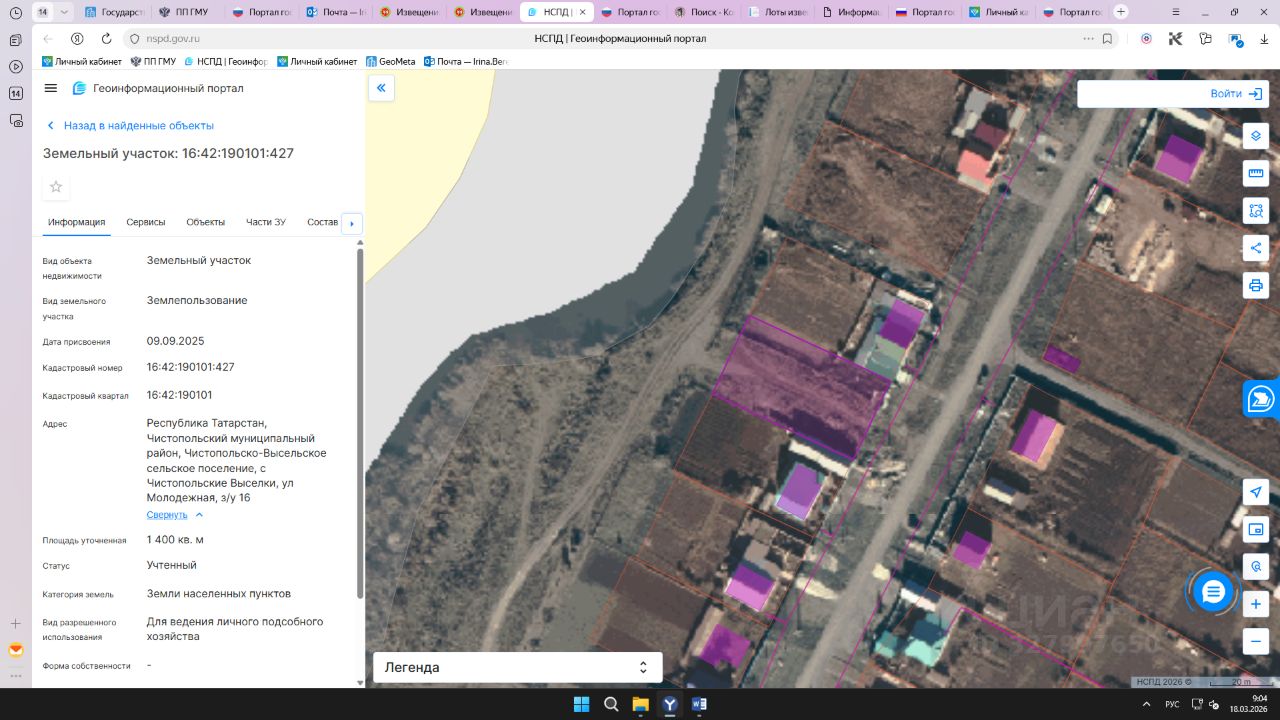Image resolution: width=1280 pixels, height=720 pixels.
Task: Open the Части ЗУ tab
Action: 266,222
